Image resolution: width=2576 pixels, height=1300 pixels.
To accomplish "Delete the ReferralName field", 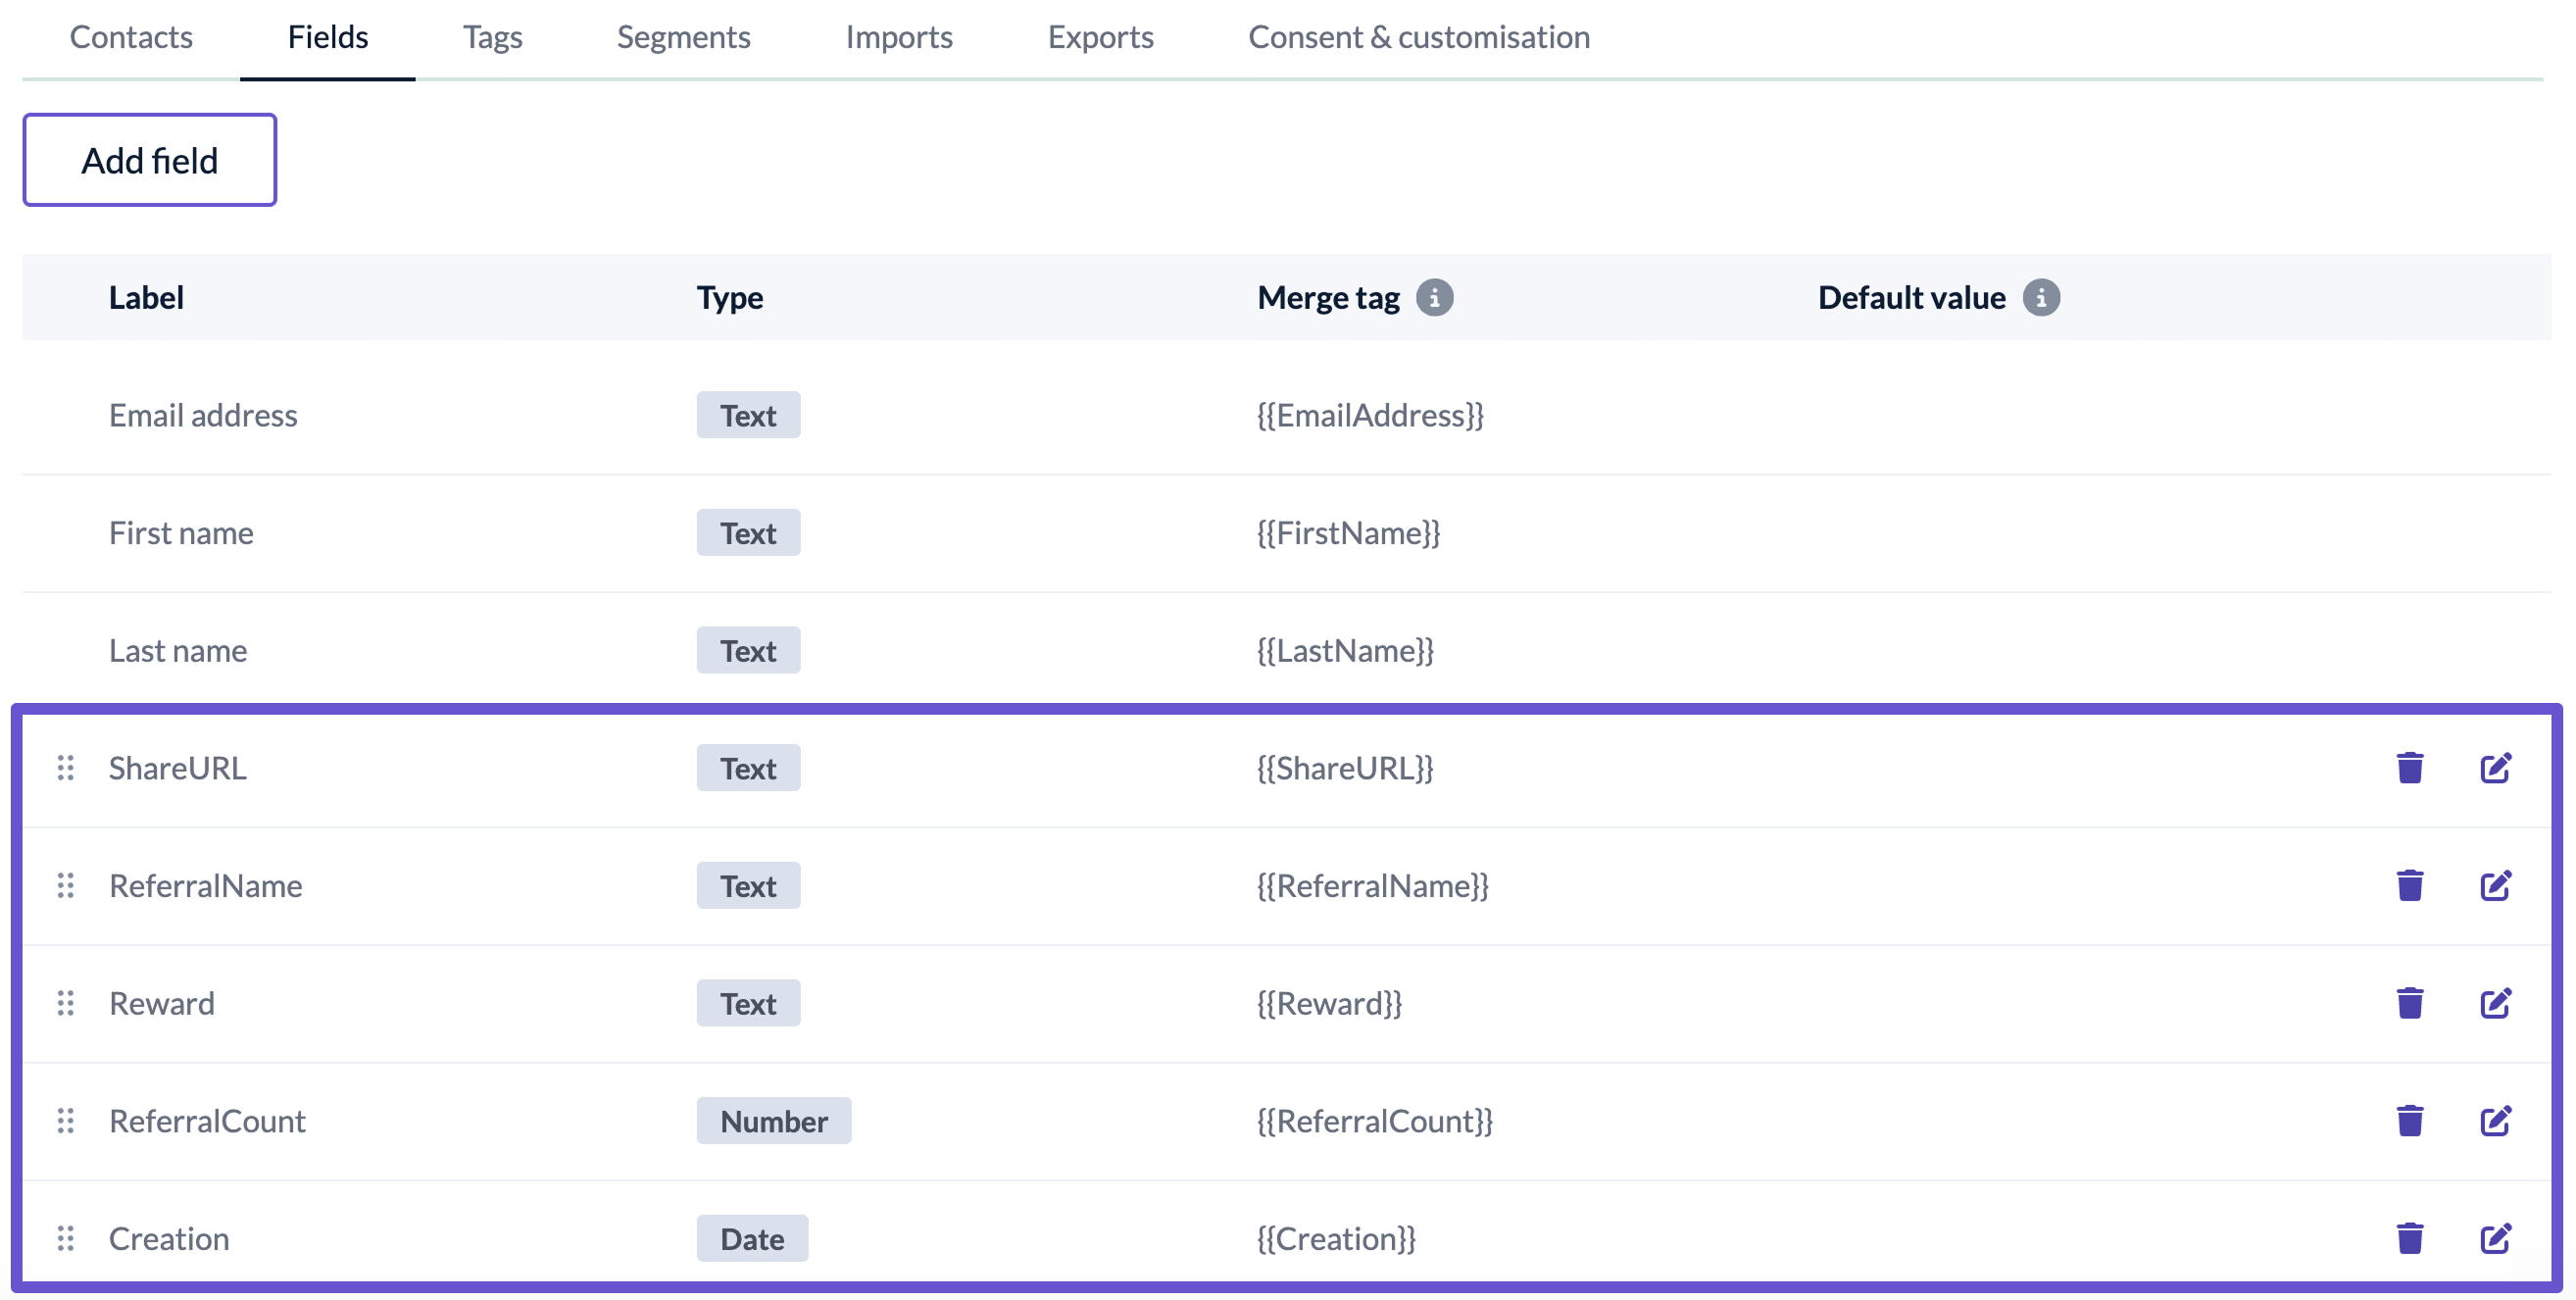I will tap(2410, 885).
